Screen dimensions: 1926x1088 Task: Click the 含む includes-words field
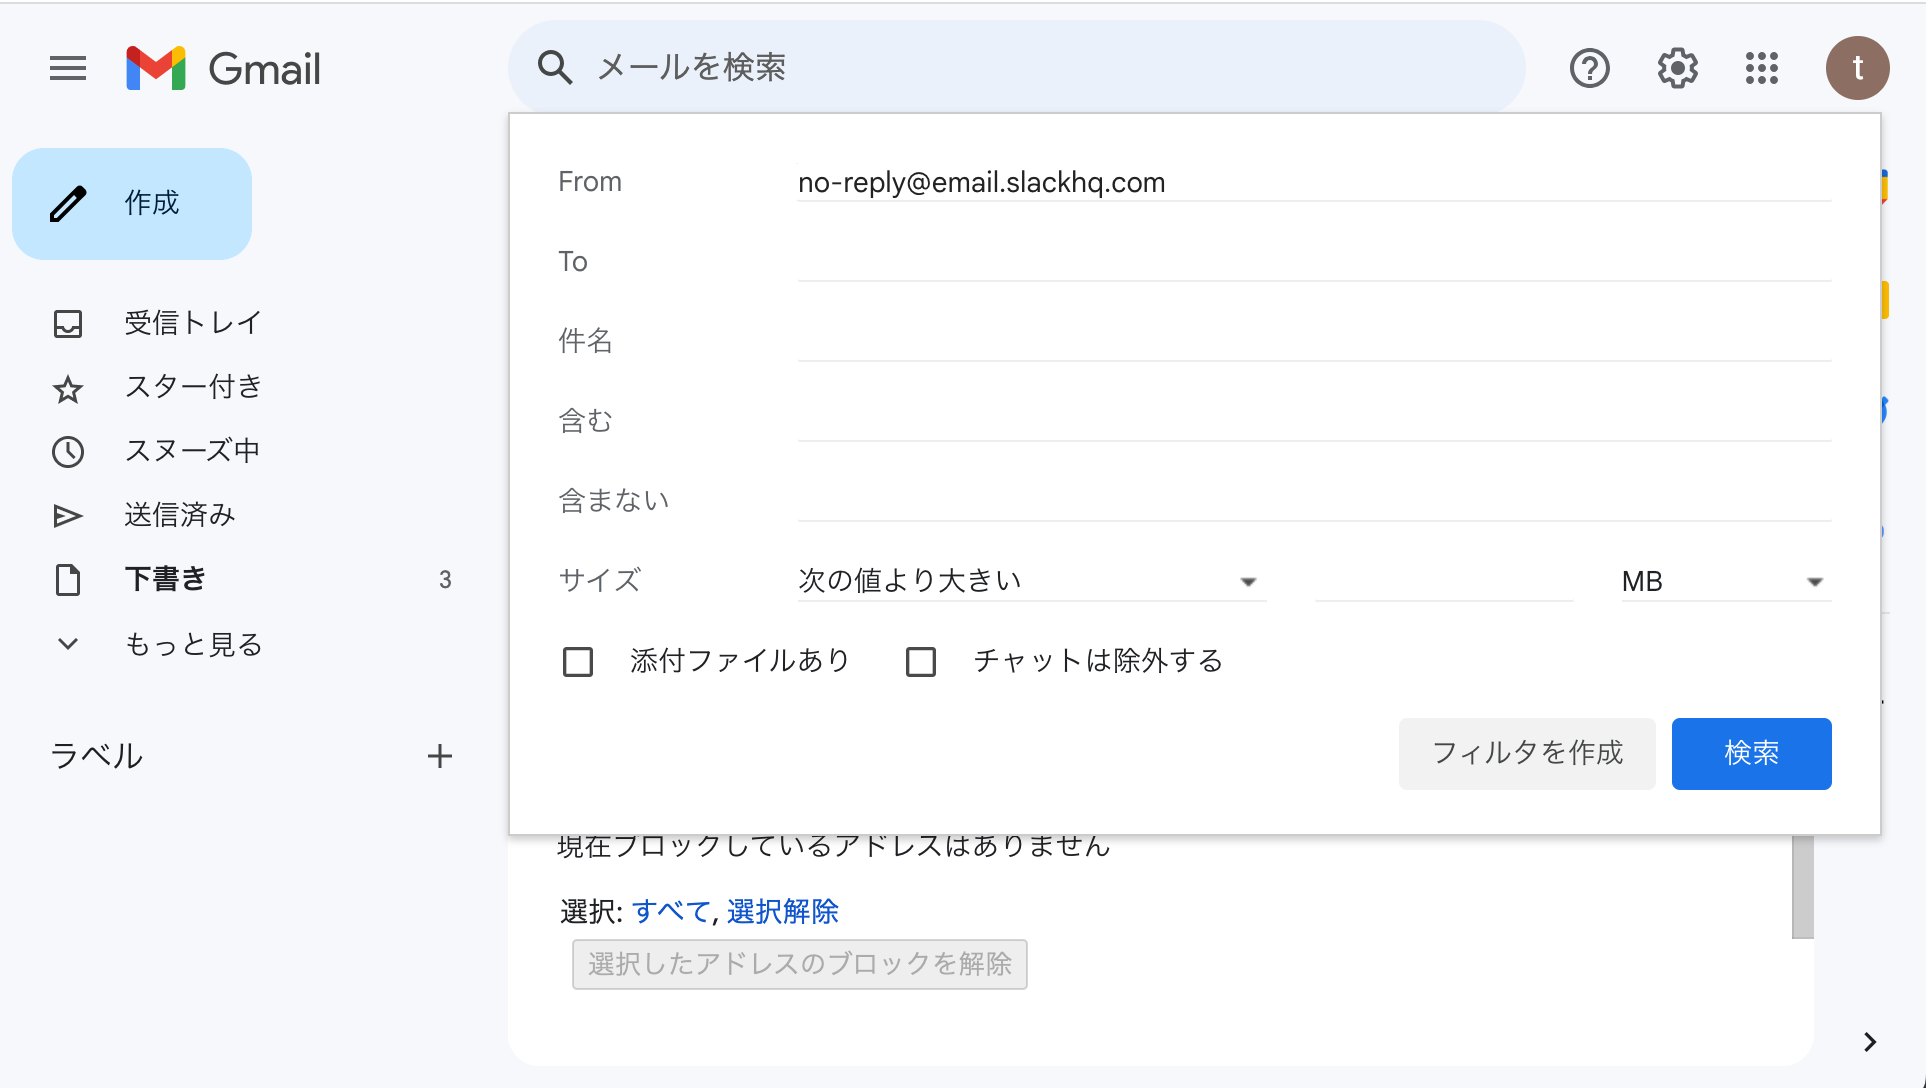(1314, 422)
